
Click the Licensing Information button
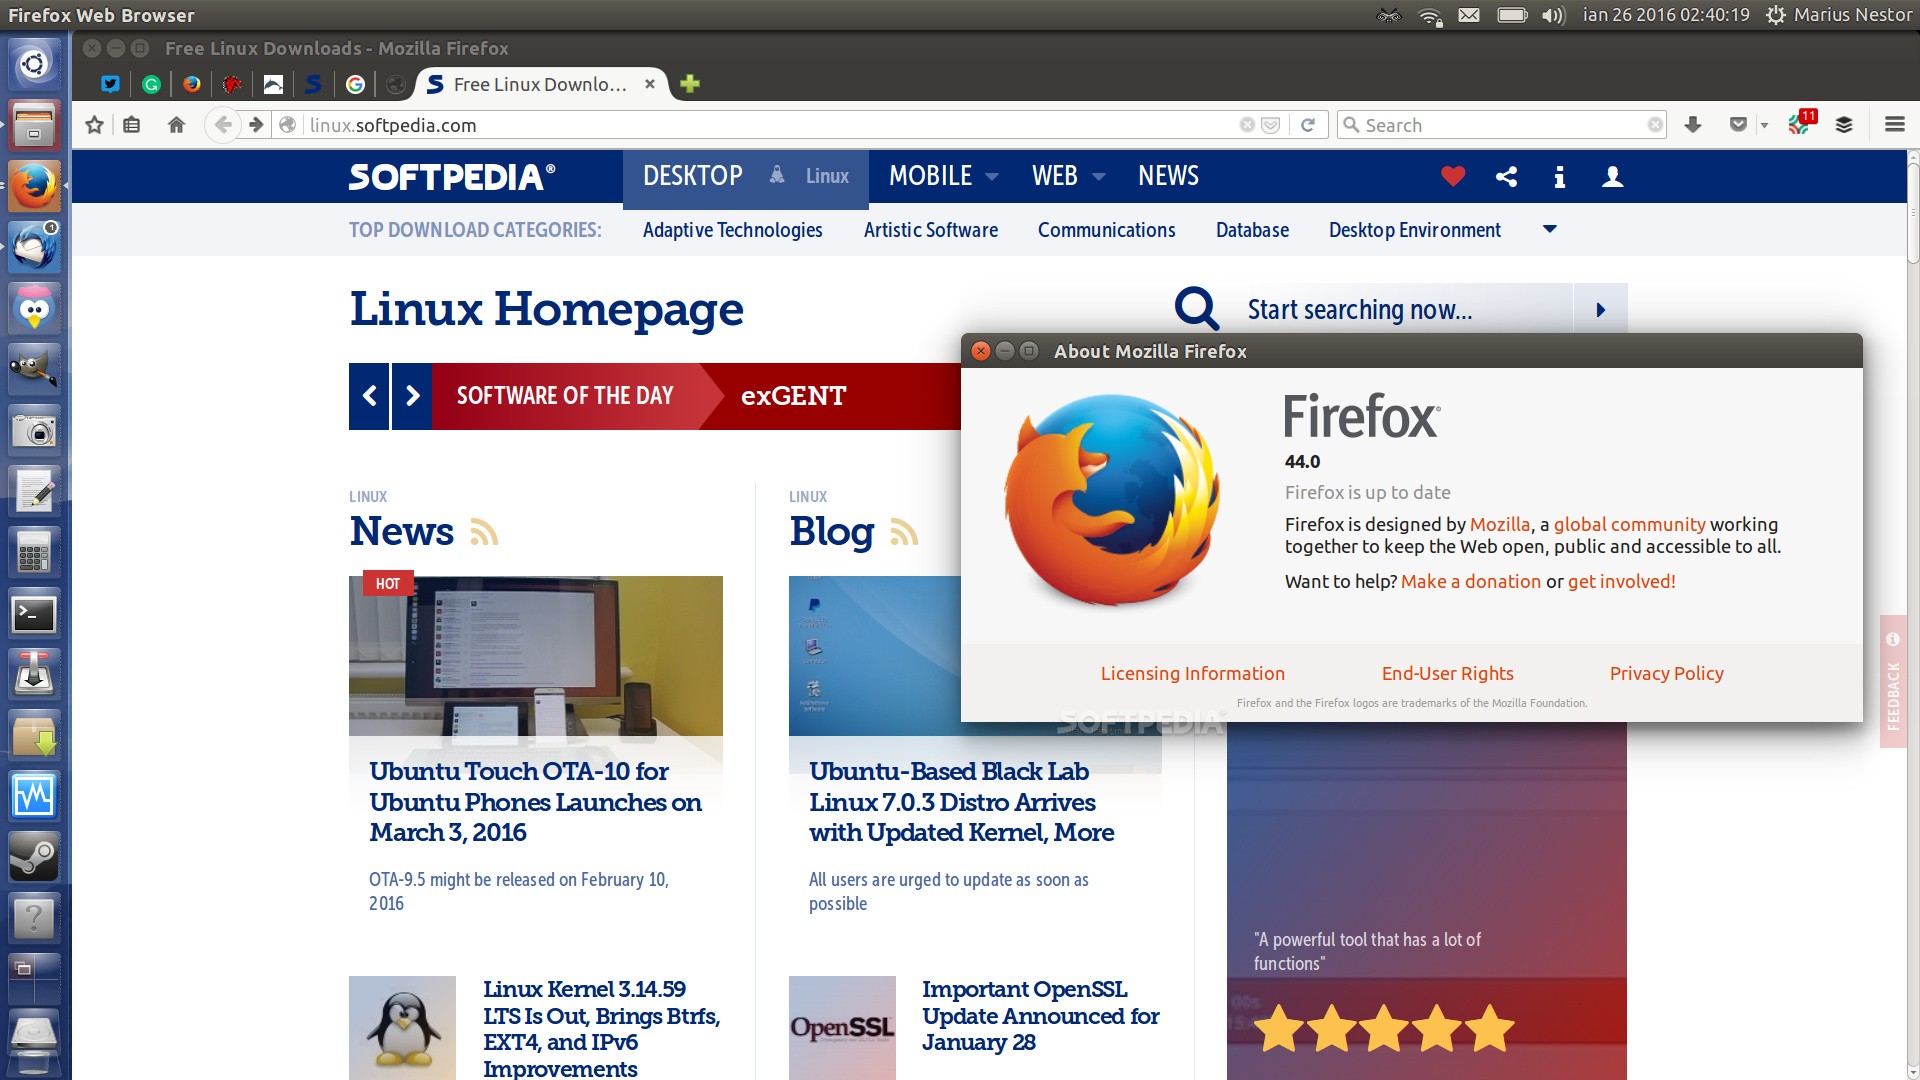click(1193, 673)
